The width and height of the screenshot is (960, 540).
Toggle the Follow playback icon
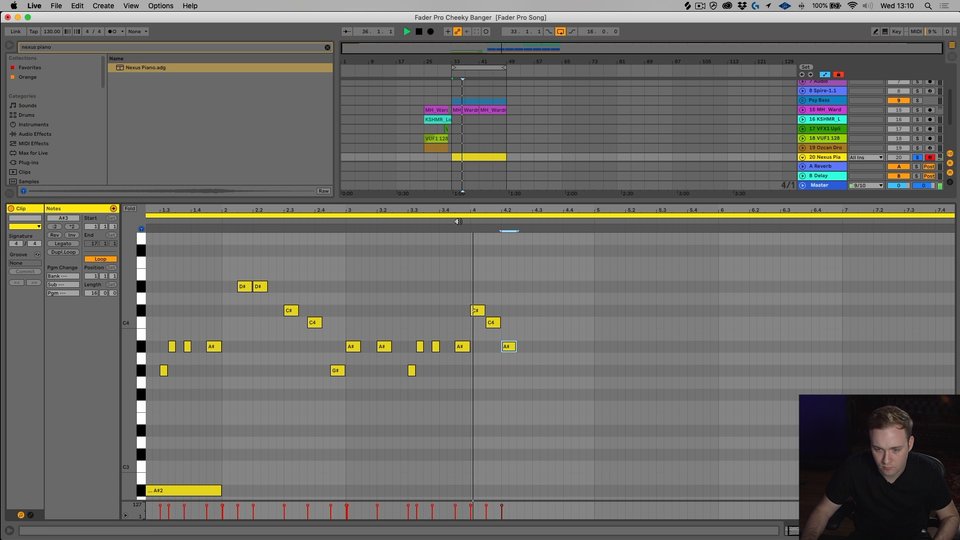point(347,31)
